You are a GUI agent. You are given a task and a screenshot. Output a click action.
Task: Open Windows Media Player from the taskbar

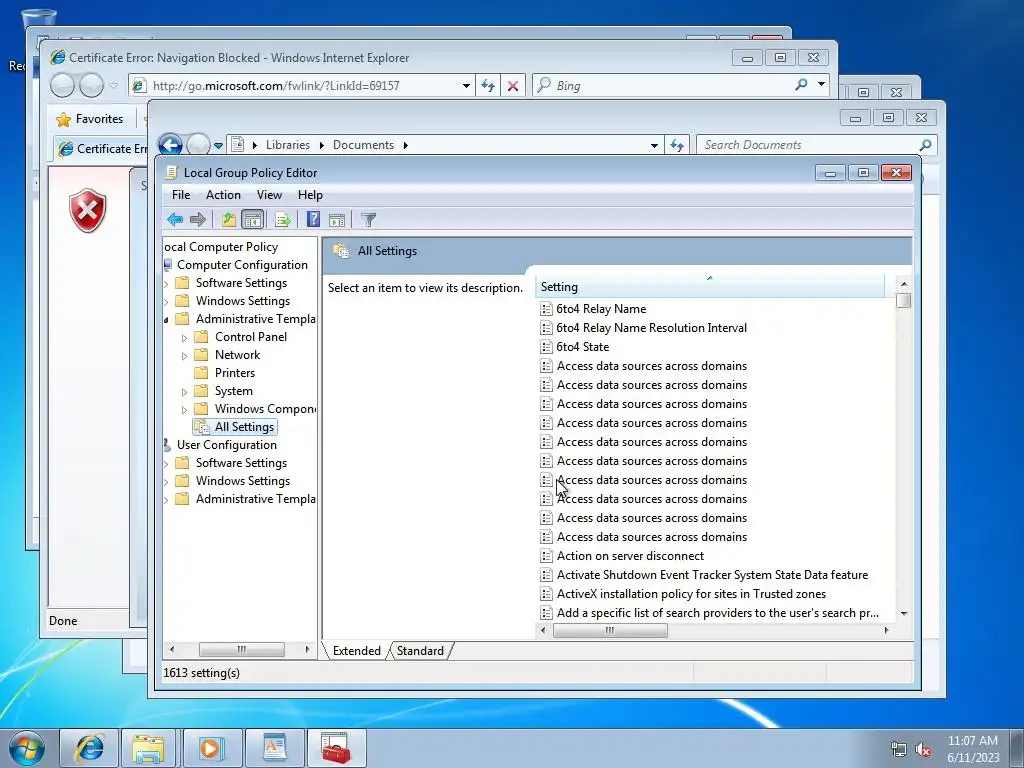point(210,748)
